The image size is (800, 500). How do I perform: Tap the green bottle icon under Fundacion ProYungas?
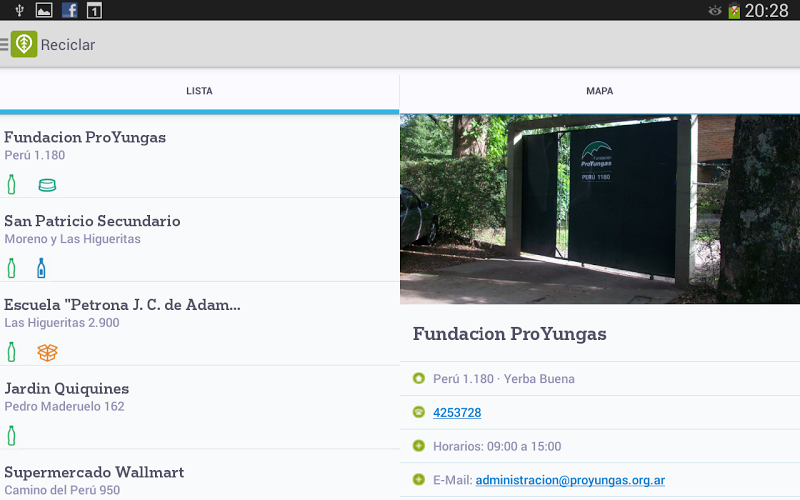click(11, 184)
